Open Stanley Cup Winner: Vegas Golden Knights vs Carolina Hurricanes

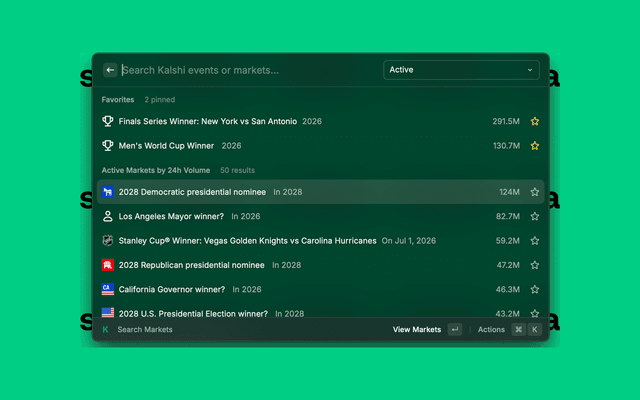pos(321,241)
